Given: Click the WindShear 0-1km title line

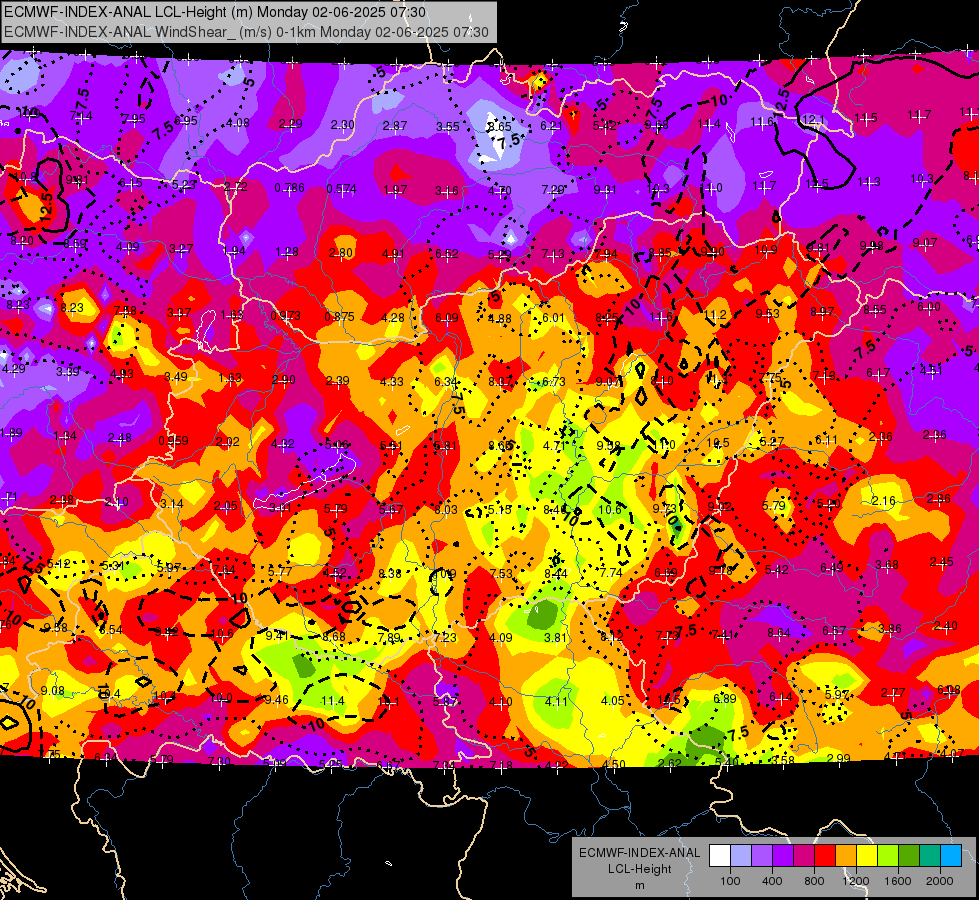Looking at the screenshot, I should click(246, 32).
